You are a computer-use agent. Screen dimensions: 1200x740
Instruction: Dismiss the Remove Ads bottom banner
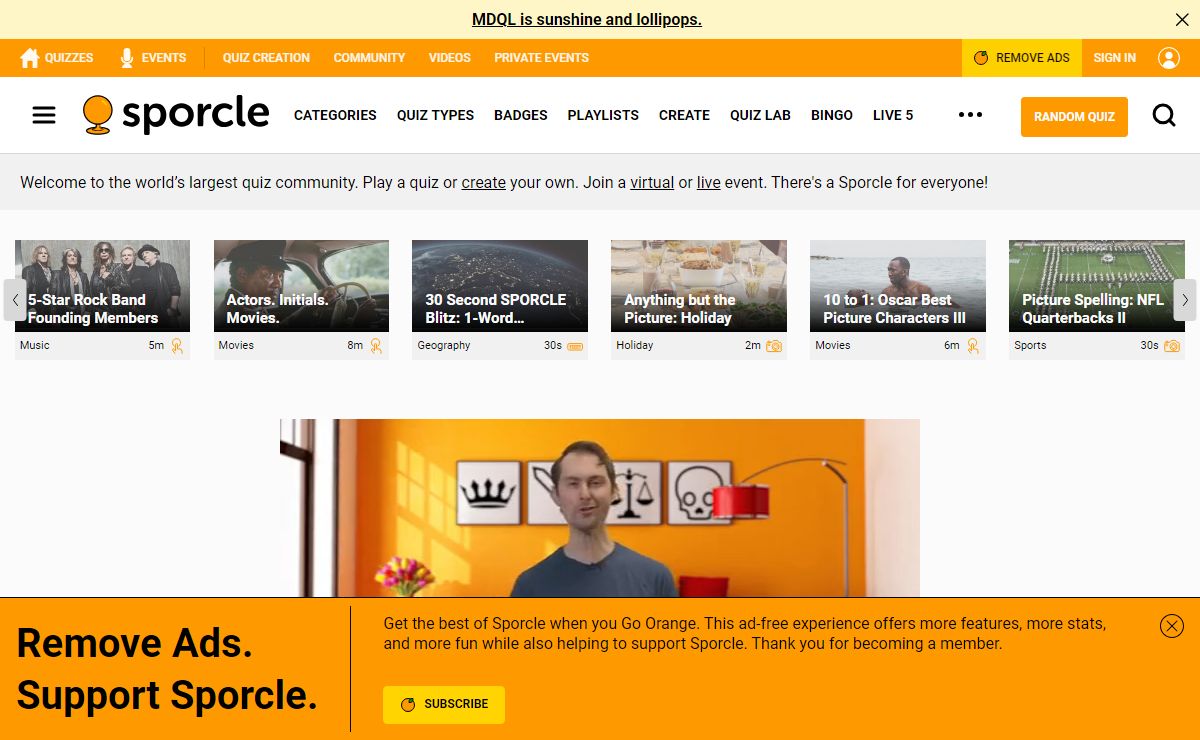pos(1172,626)
